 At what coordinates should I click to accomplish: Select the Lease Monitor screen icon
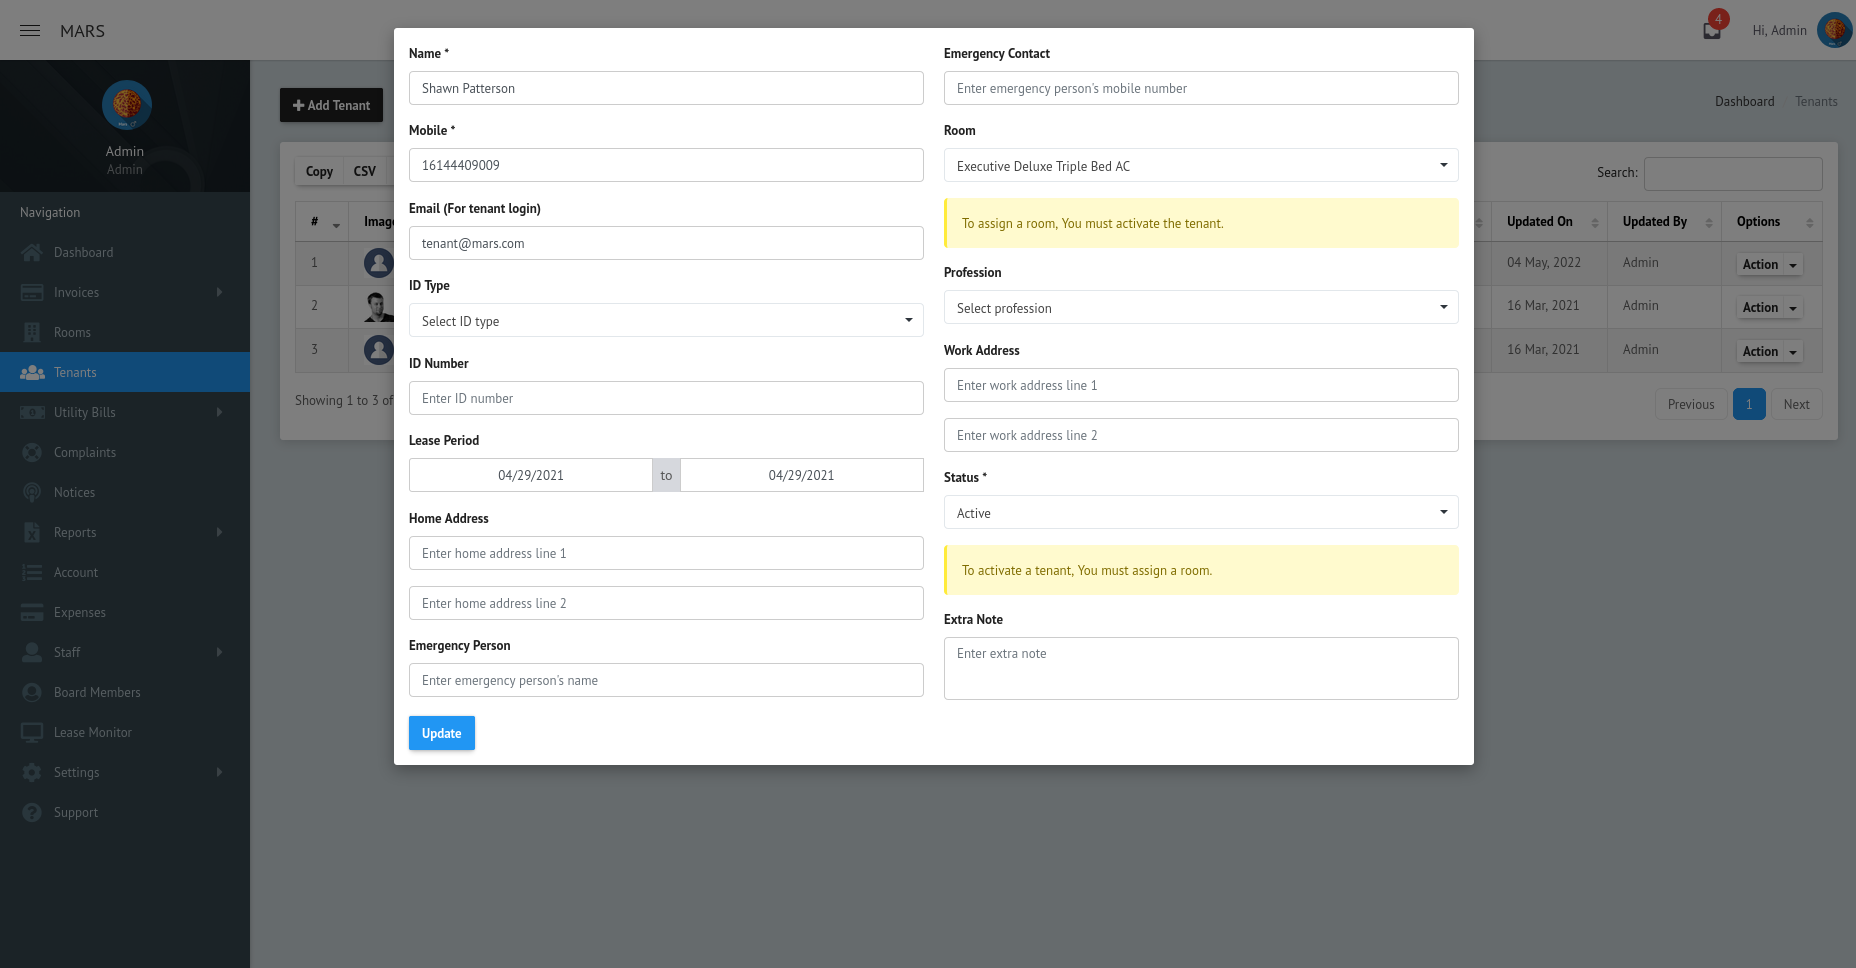pos(33,732)
